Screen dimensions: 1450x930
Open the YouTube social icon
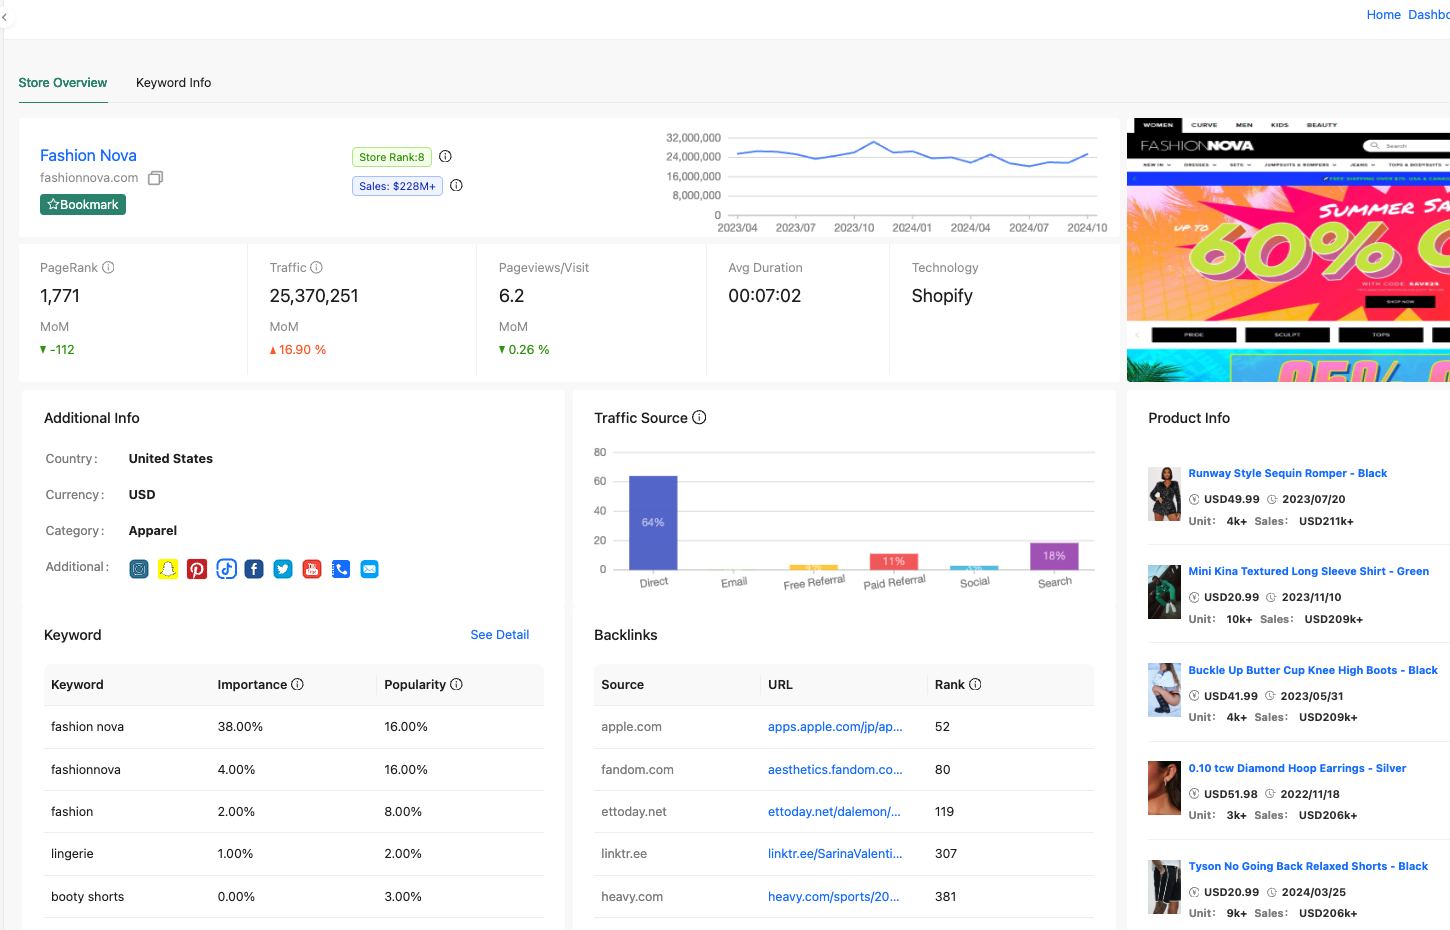tap(311, 569)
